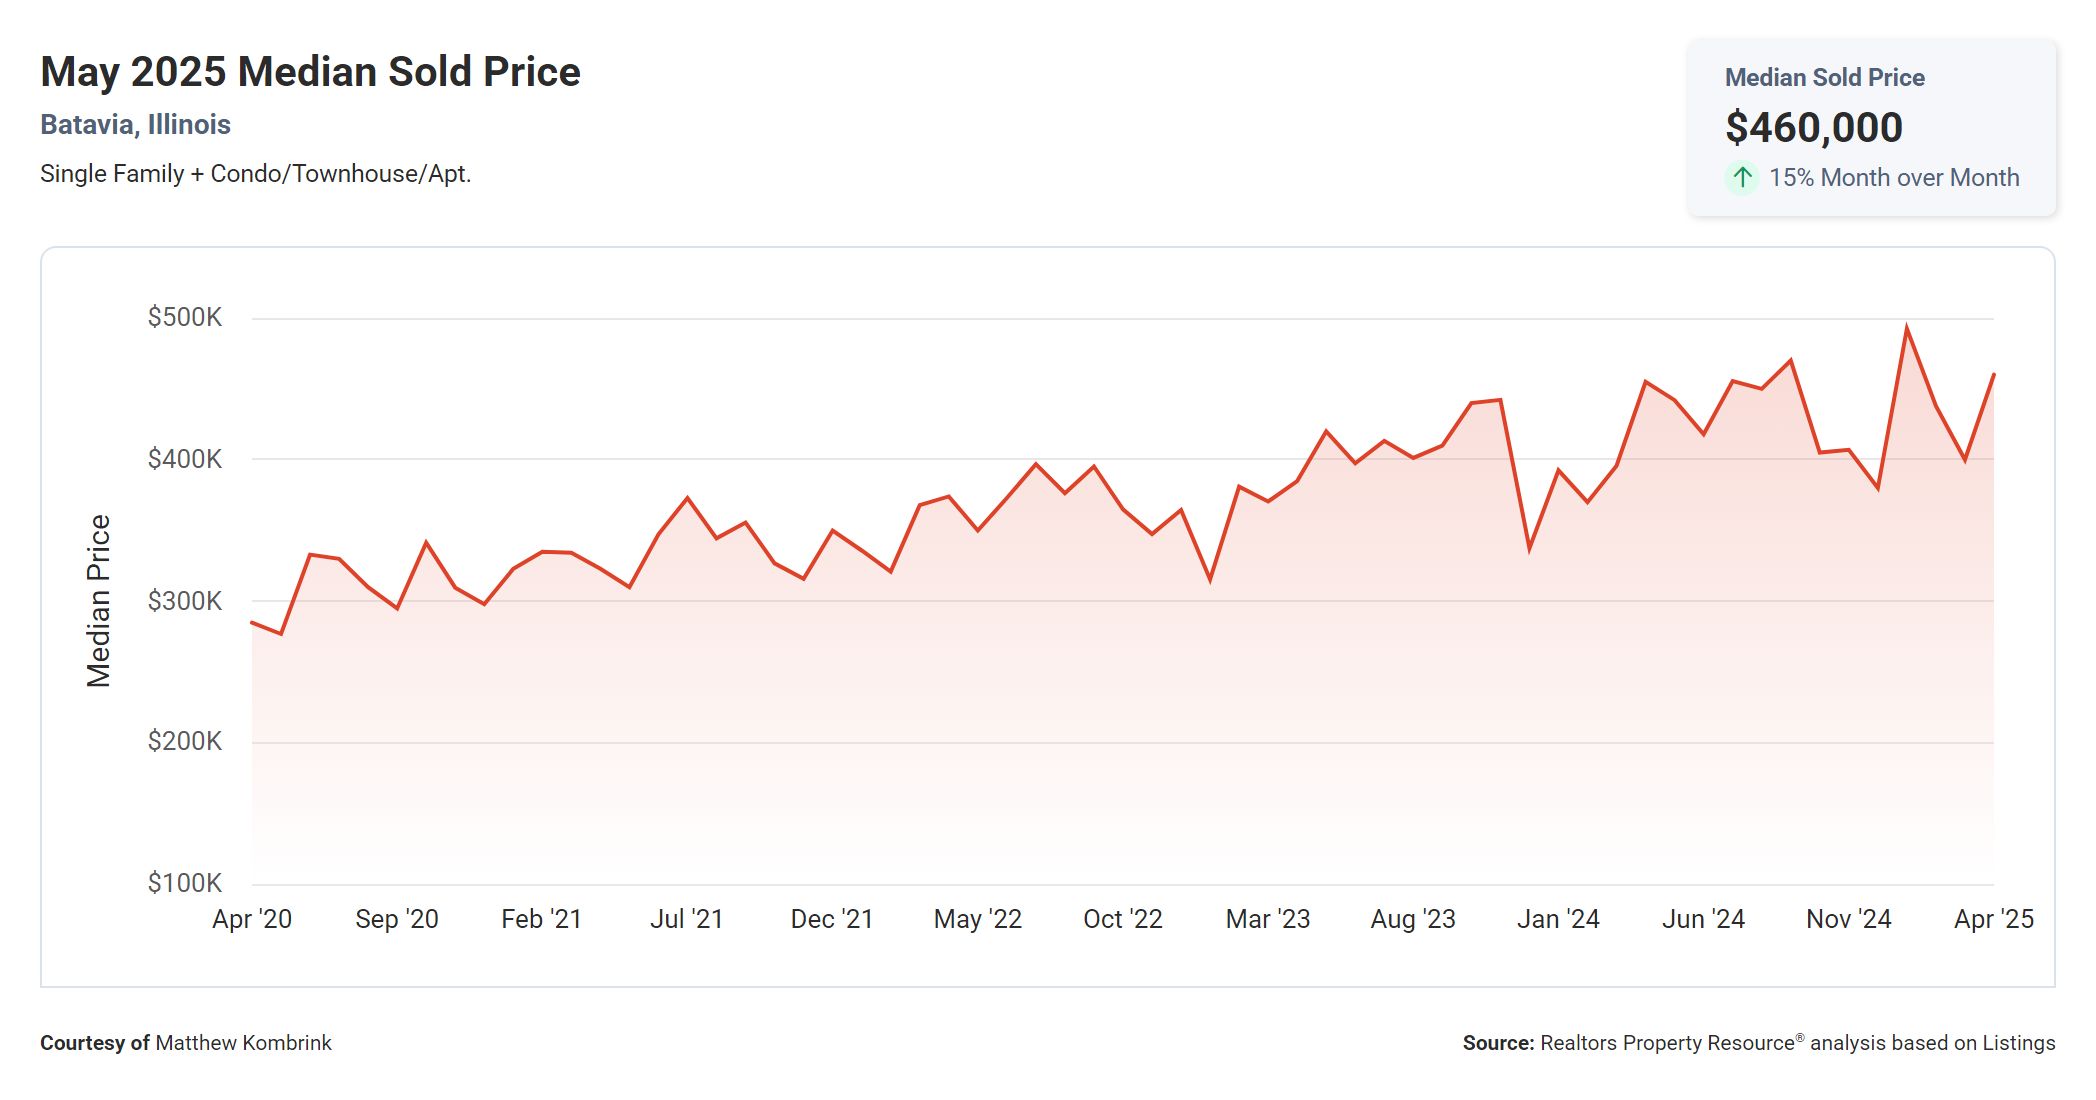Screen dimensions: 2096x1100
Task: Click the Apr '20 x-axis label
Action: [x=252, y=918]
